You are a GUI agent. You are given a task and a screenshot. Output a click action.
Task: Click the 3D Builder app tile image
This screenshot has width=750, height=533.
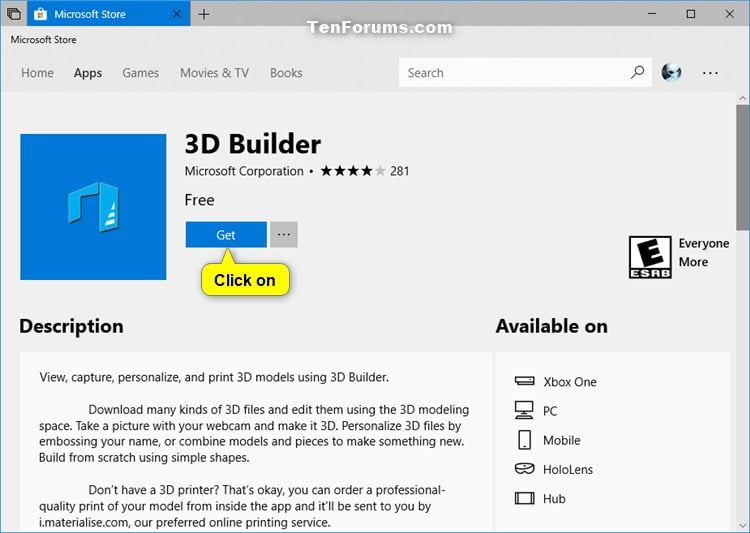pyautogui.click(x=93, y=207)
